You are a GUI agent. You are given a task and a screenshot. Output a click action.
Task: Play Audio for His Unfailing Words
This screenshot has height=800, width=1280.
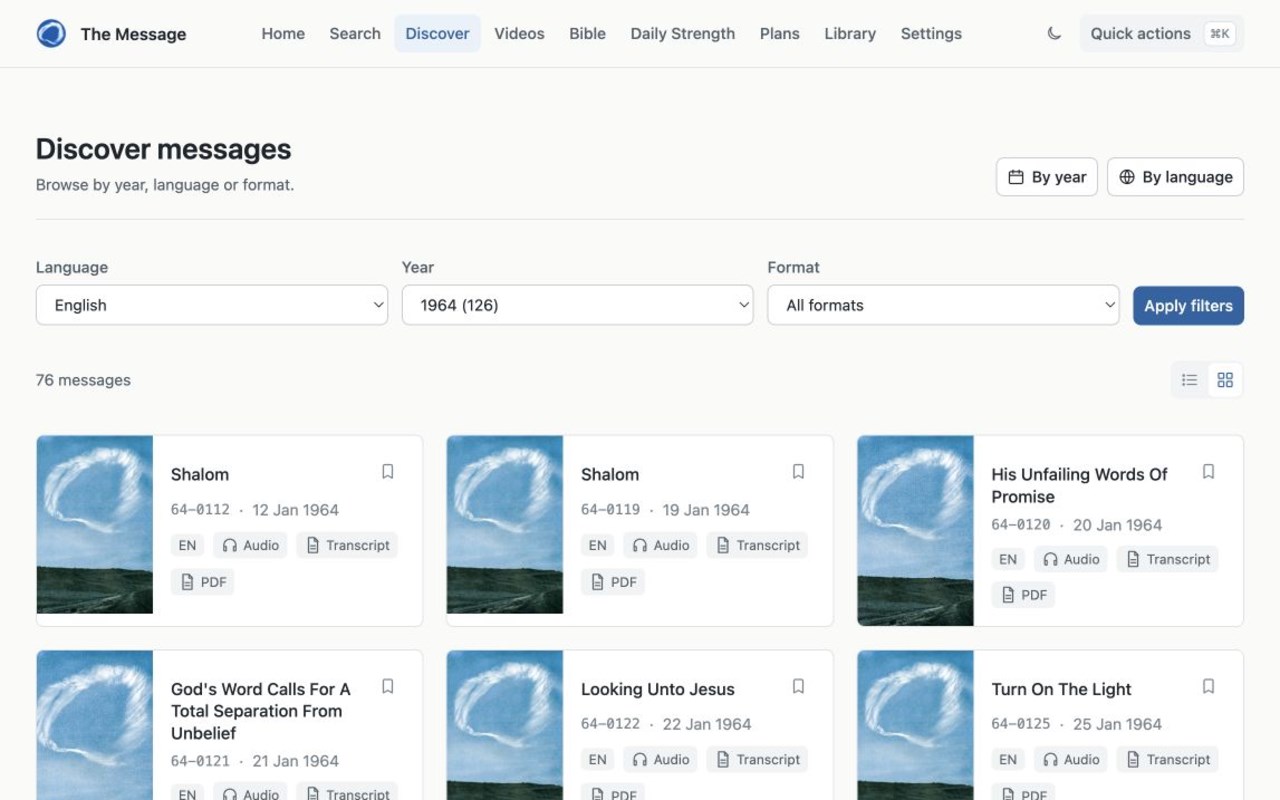point(1070,559)
